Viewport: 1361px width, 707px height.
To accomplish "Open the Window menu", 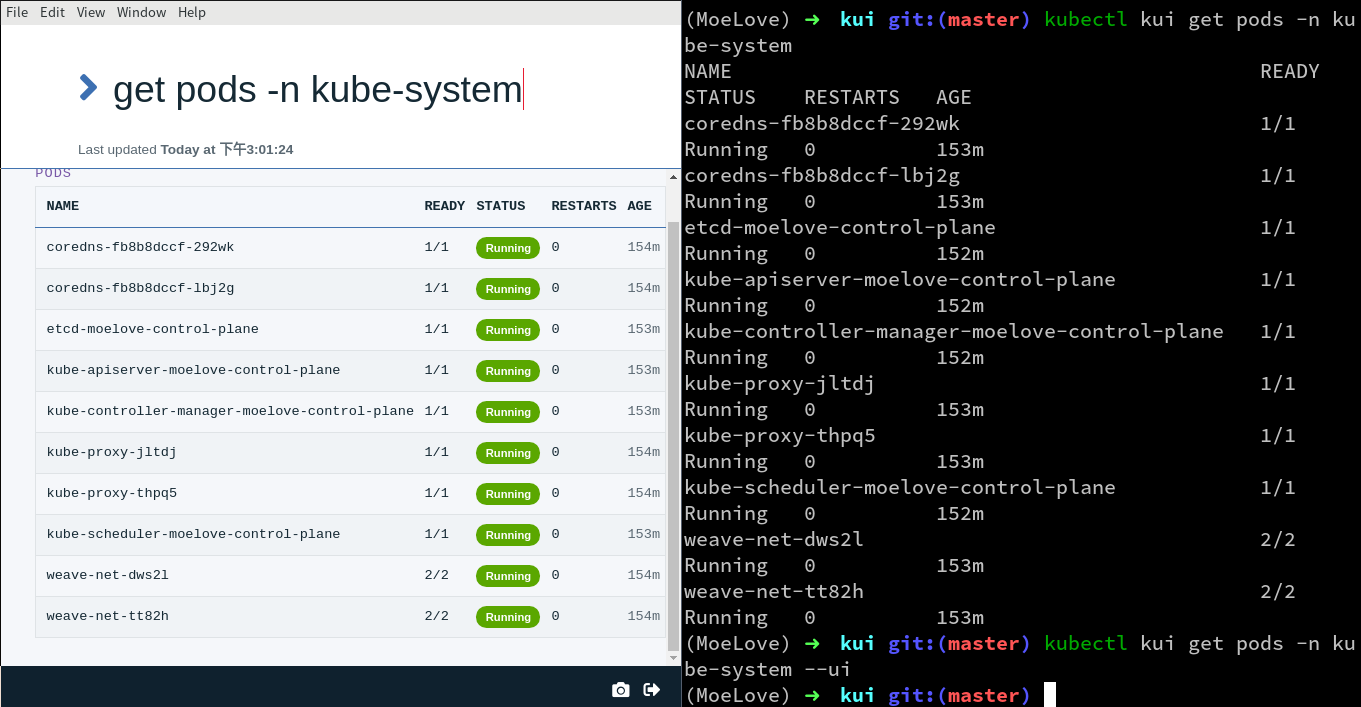I will point(141,12).
